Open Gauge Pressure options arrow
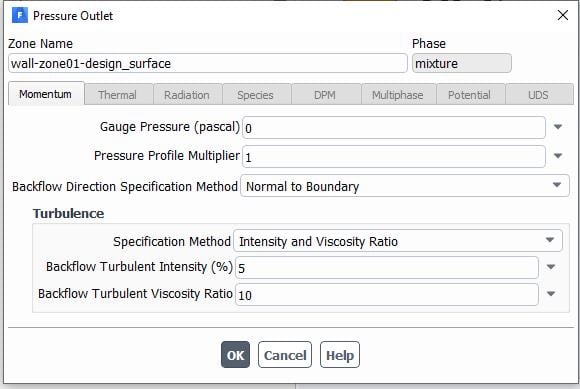The height and width of the screenshot is (389, 580). pos(558,127)
